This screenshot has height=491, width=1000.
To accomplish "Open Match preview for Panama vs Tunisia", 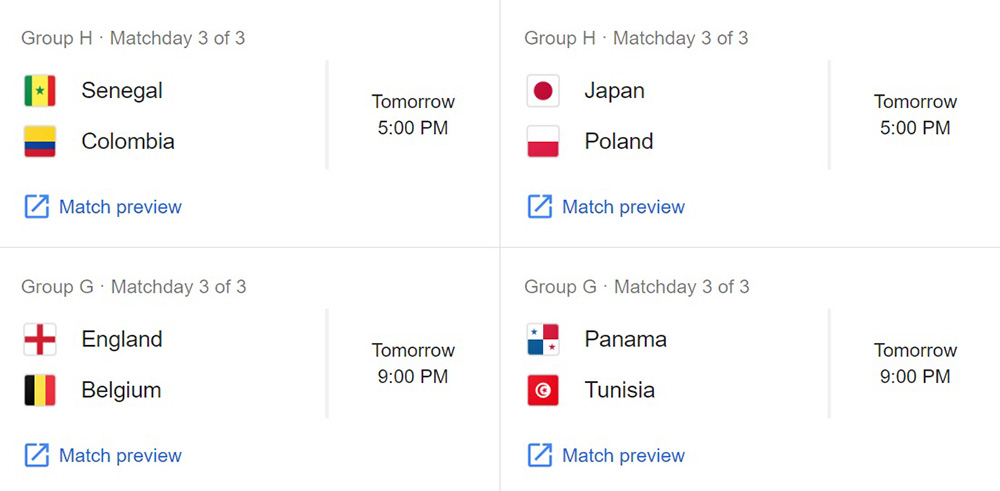I will (623, 456).
